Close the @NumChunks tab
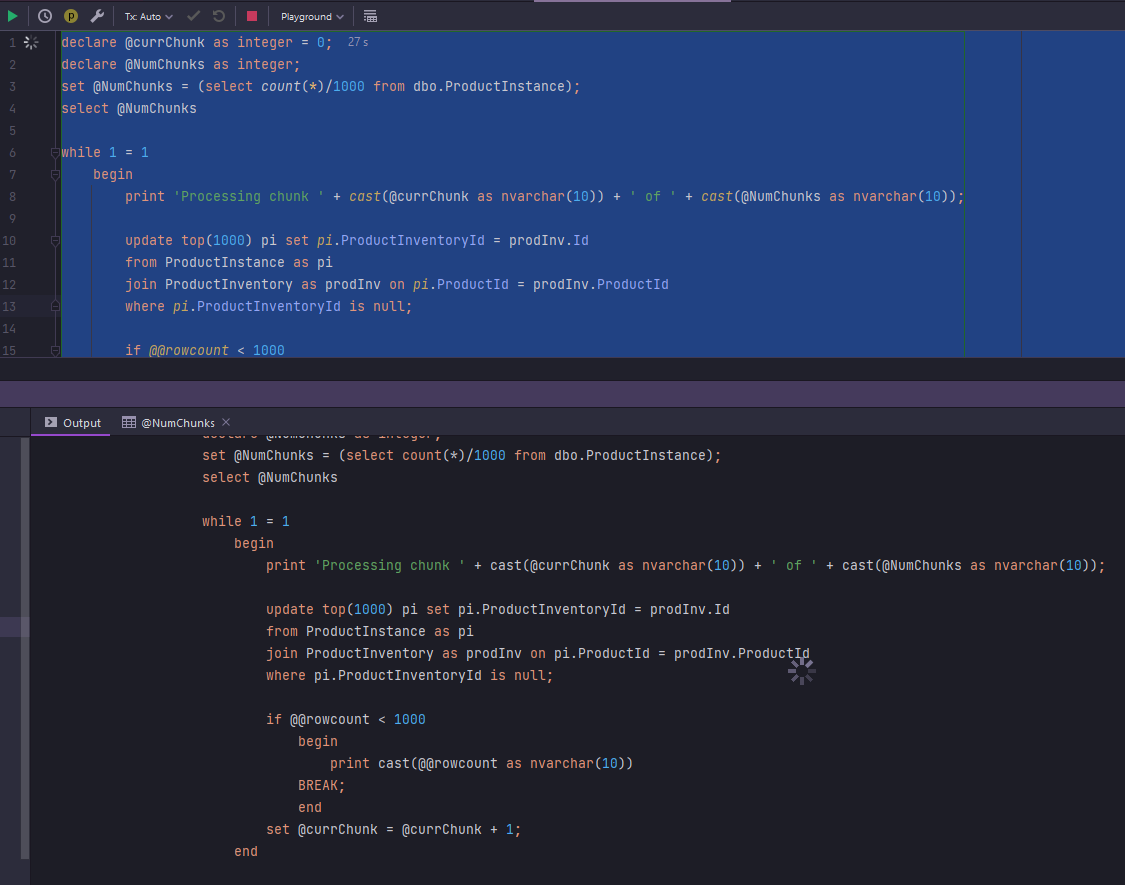Screen dimensions: 1125x885 point(226,422)
